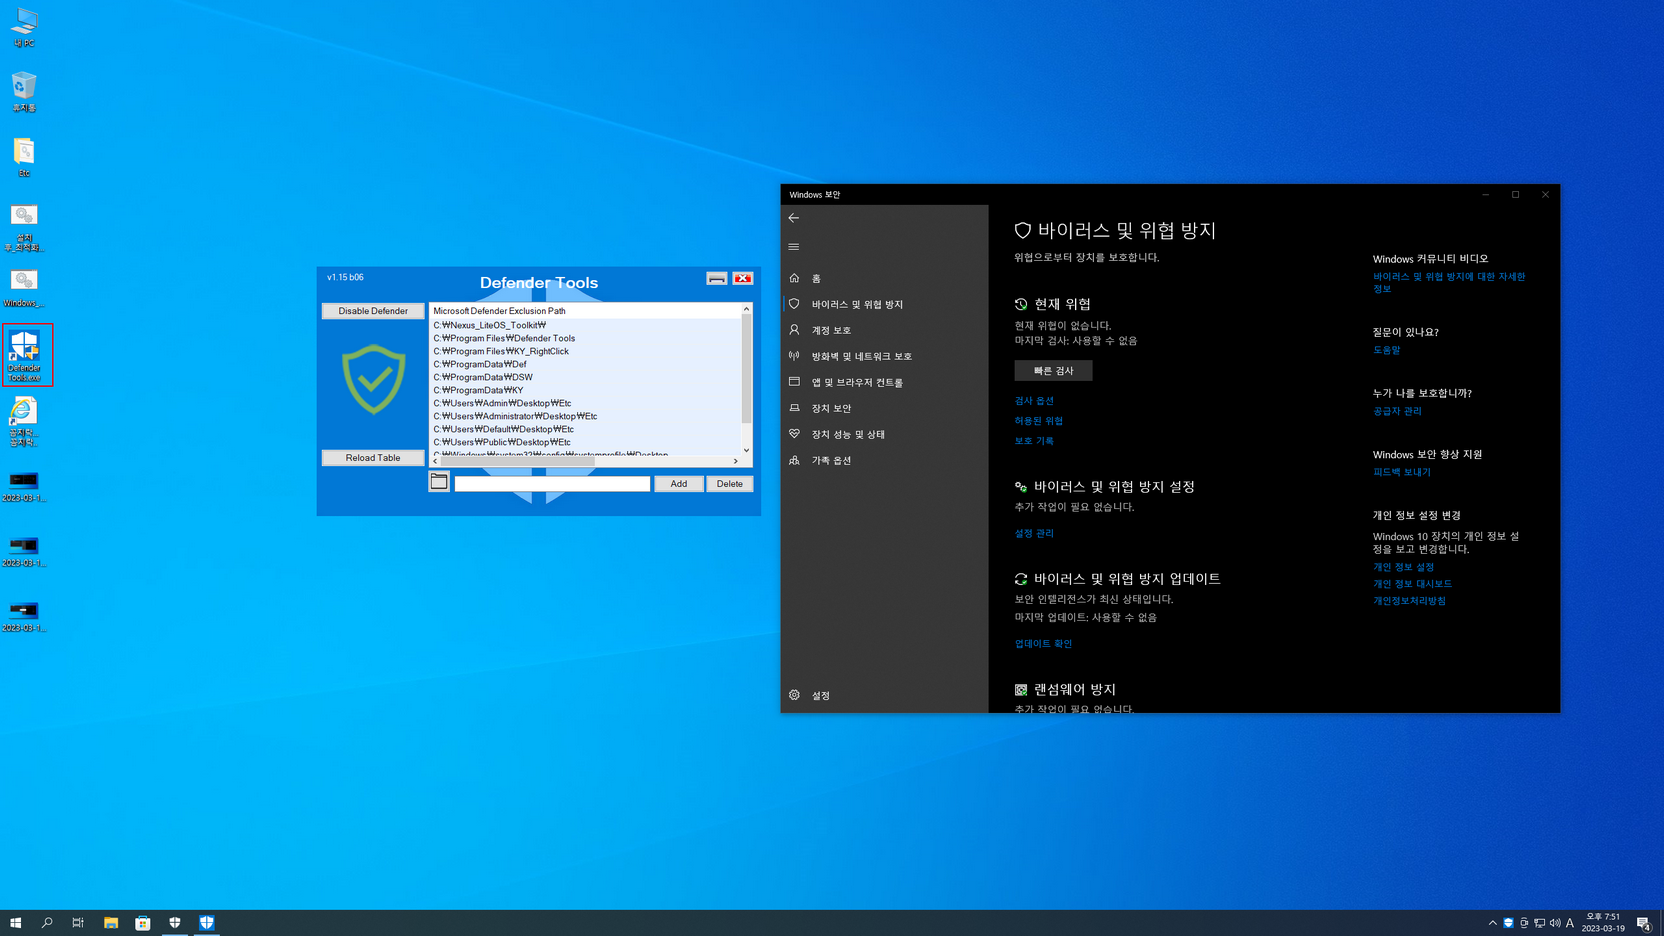Select the Windows_ batch file desktop icon
Screen dimensions: 1664x936
24,287
